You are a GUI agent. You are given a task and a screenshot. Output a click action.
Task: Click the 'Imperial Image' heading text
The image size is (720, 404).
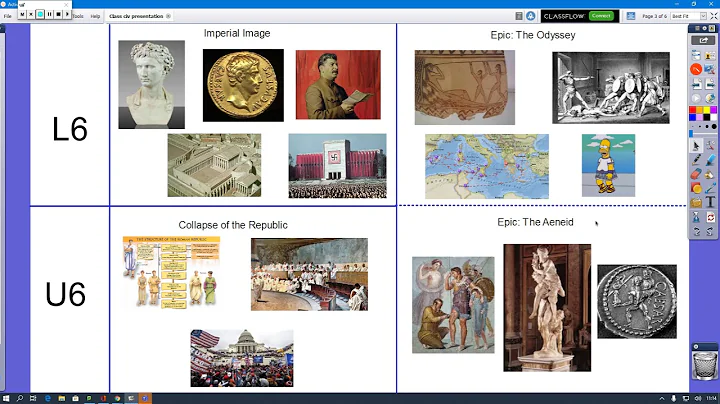pos(237,33)
